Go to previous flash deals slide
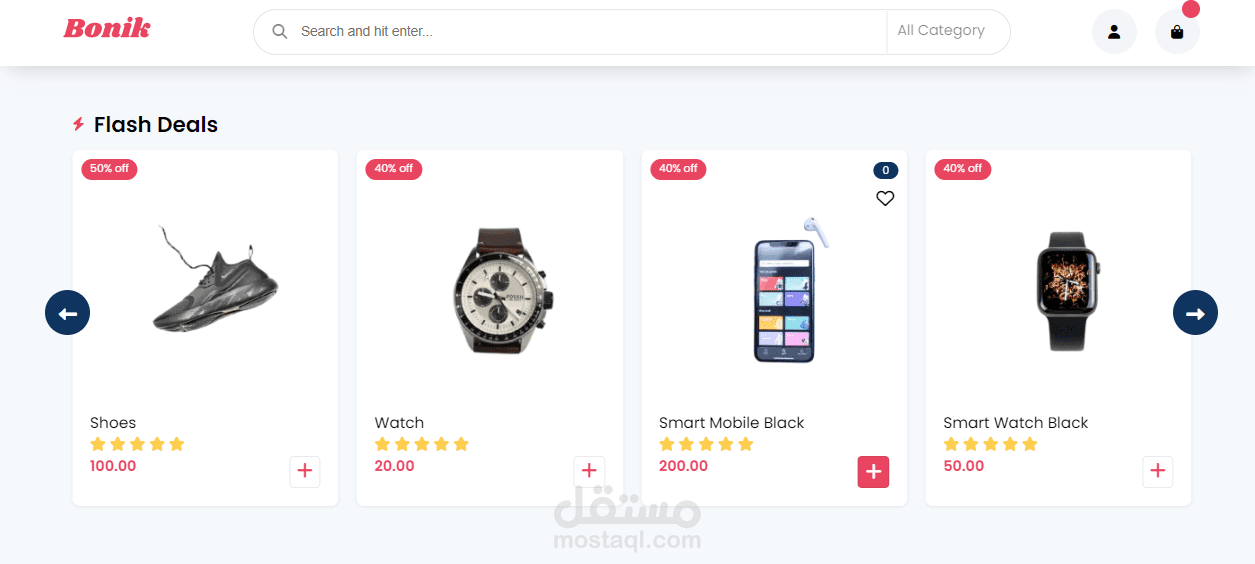The height and width of the screenshot is (564, 1255). click(67, 313)
